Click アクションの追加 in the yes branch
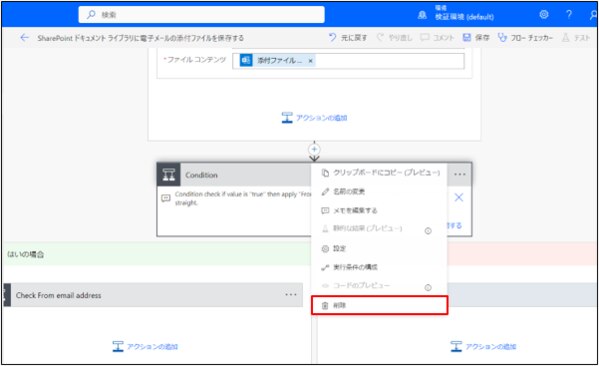This screenshot has width=599, height=366. (x=145, y=347)
